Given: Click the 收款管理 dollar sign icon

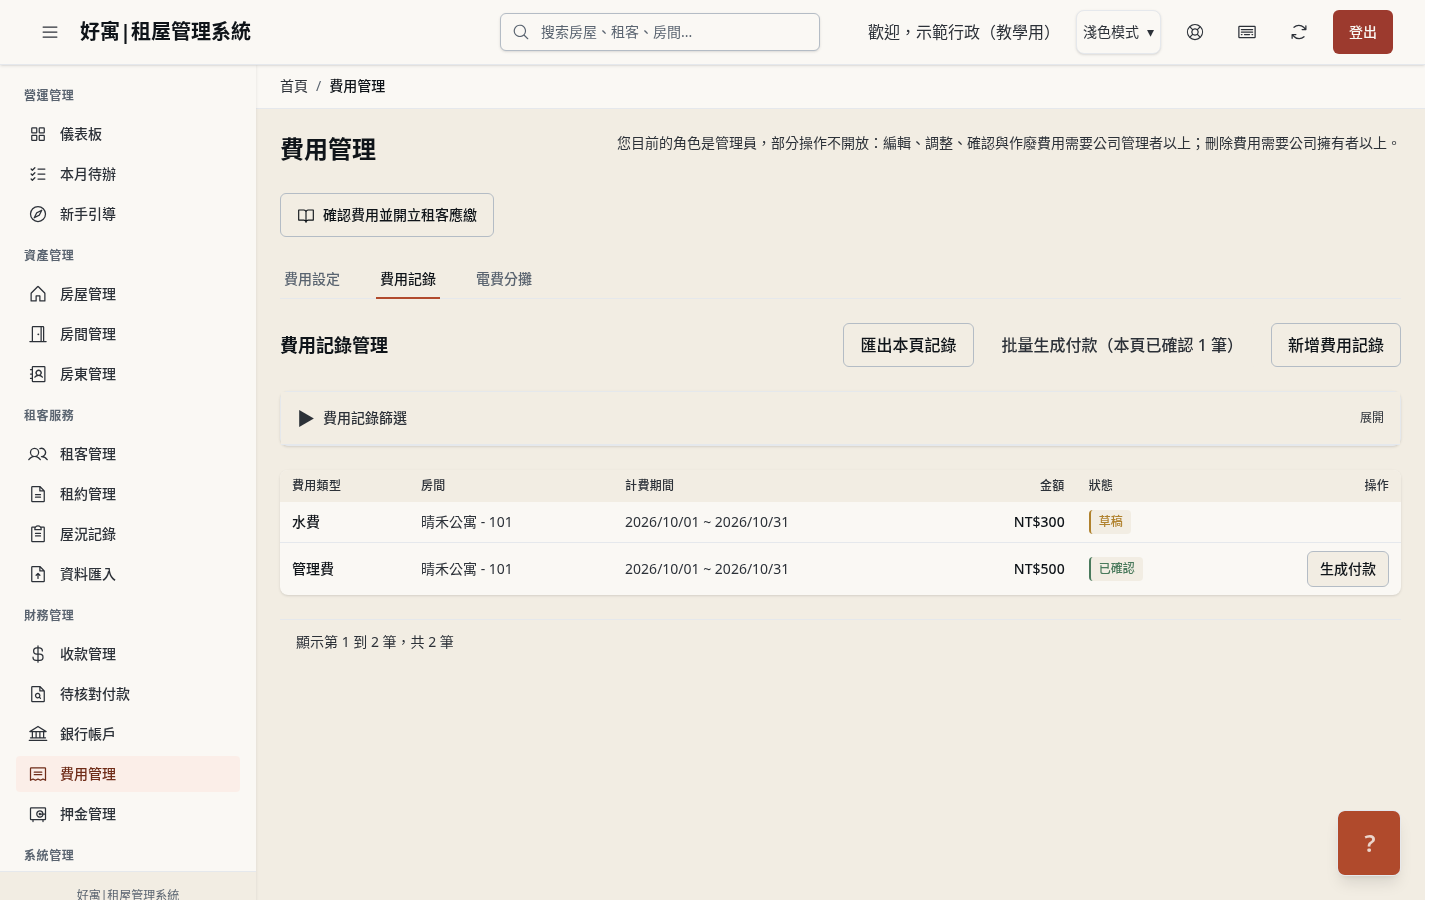Looking at the screenshot, I should [38, 654].
